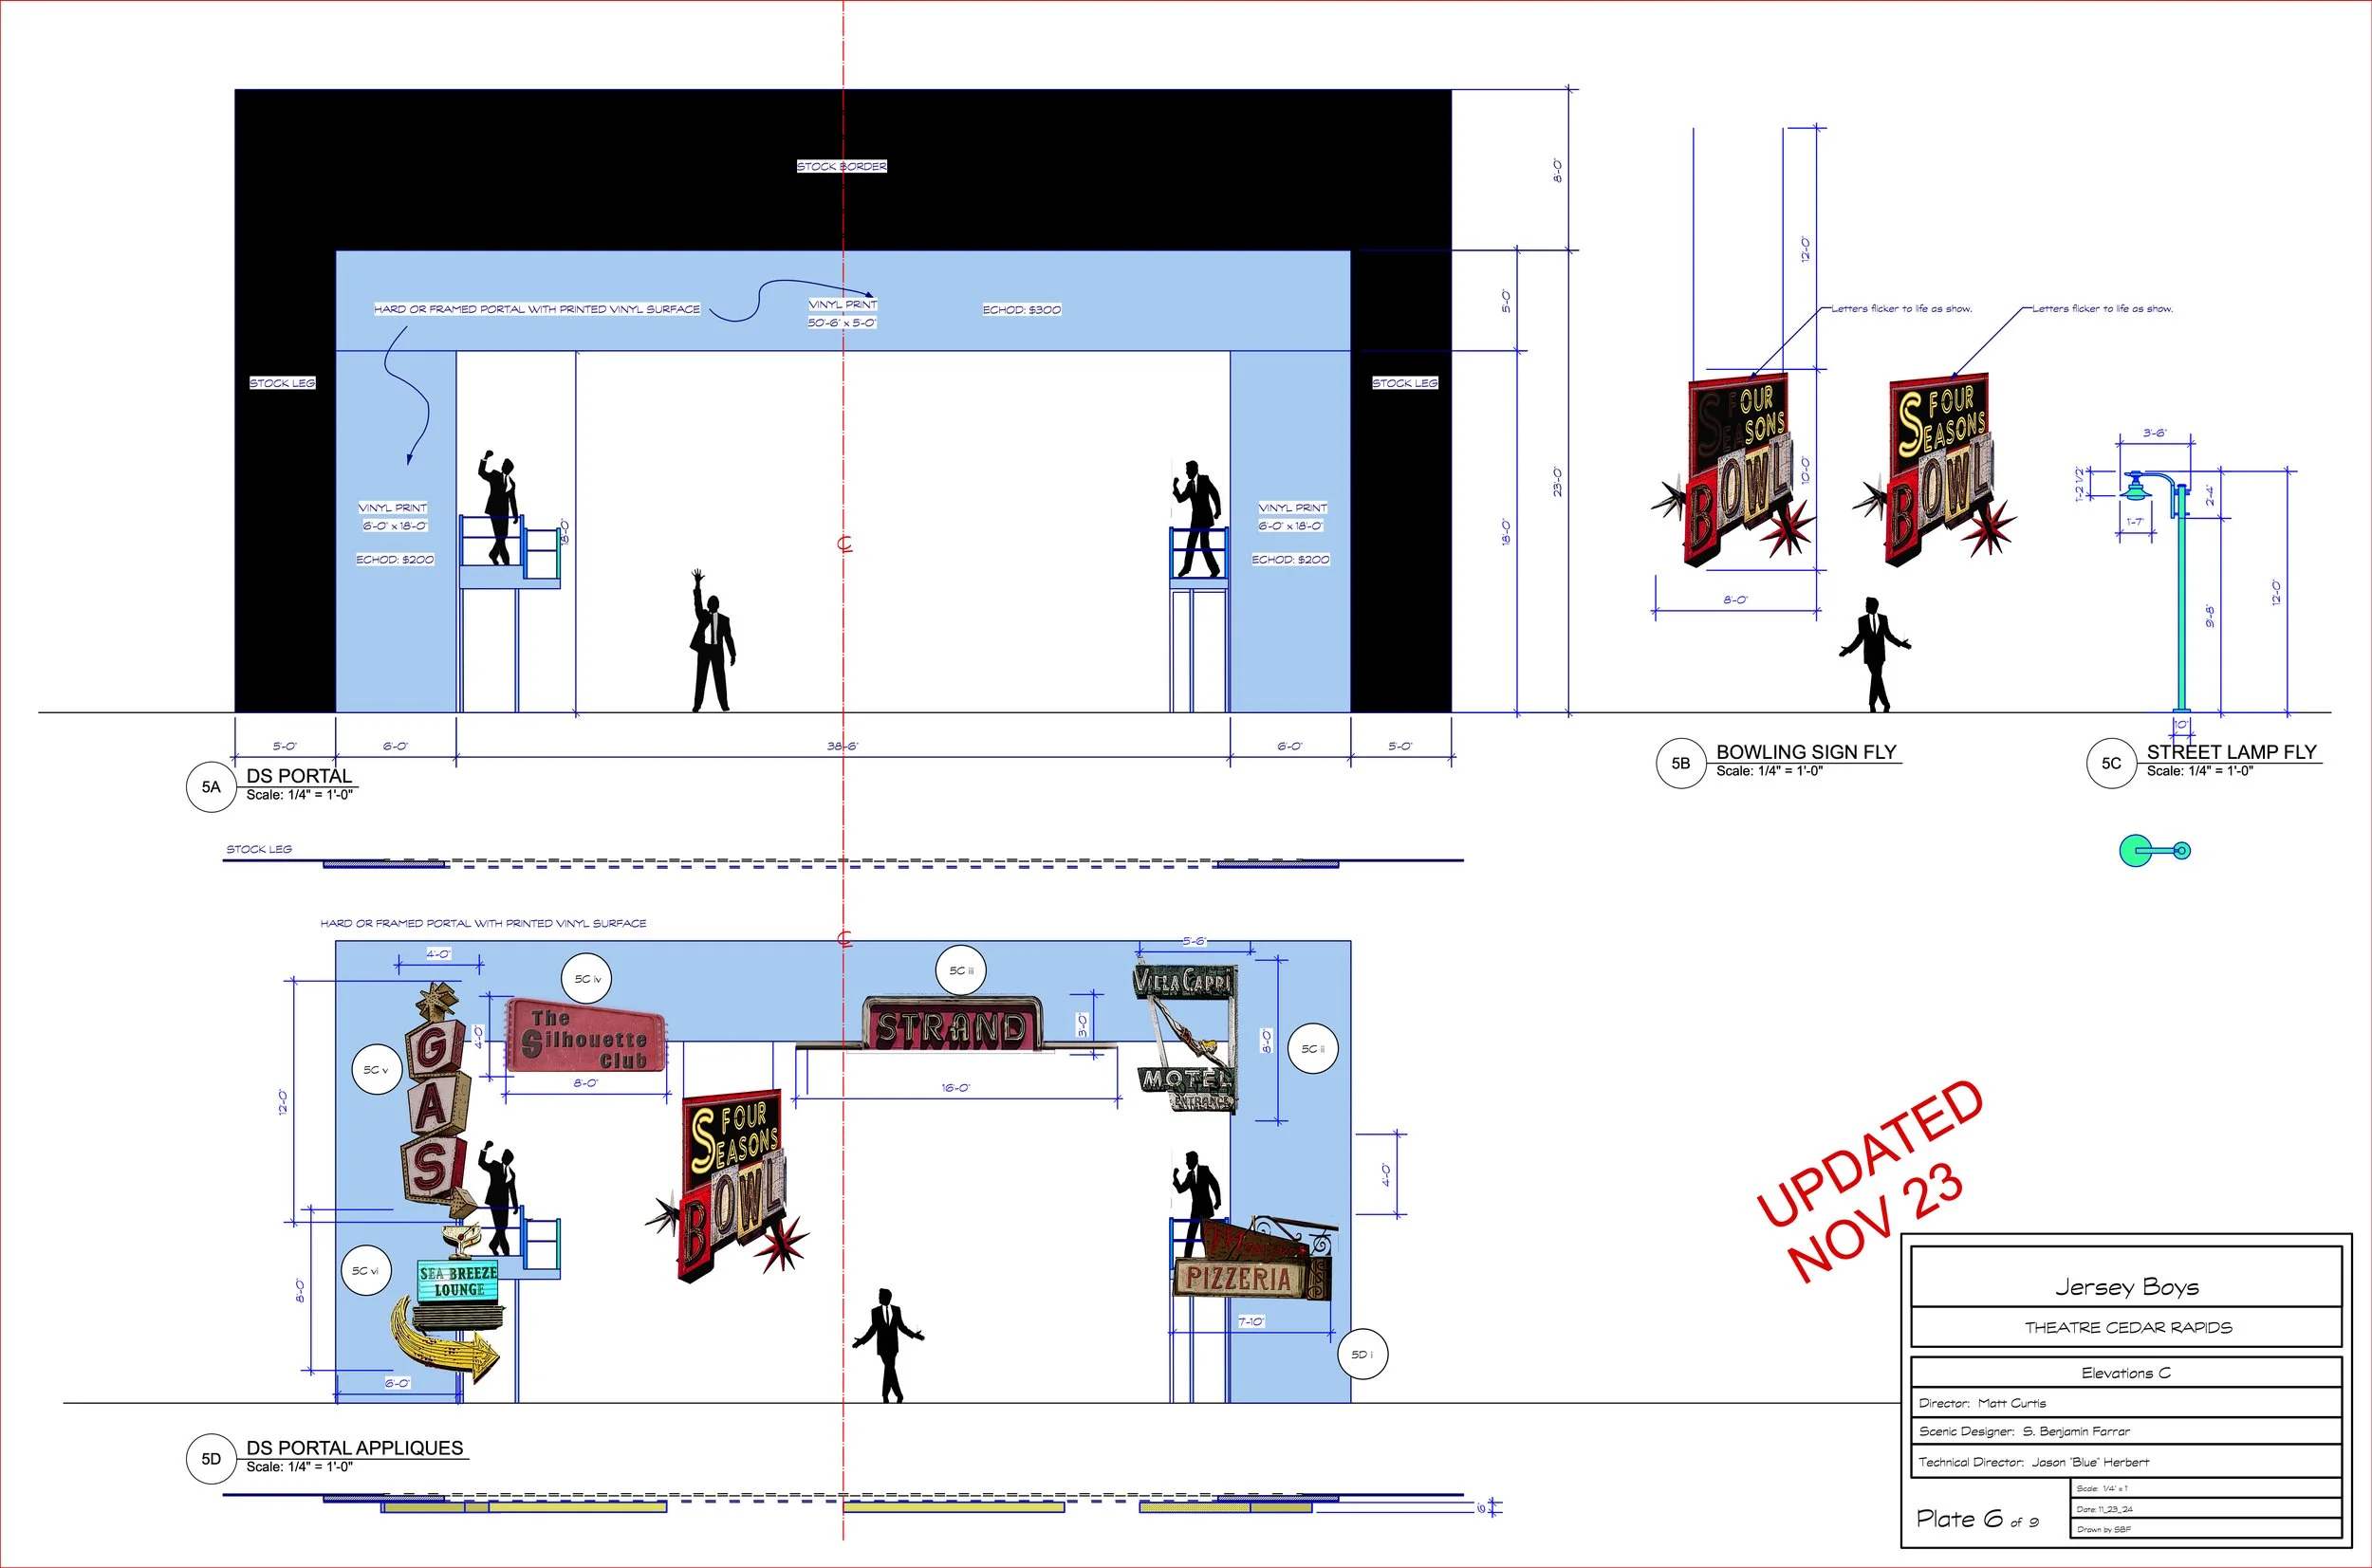Screen dimensions: 2372x1568
Task: Click the 'ECHOD: $300' cost note
Action: [1021, 310]
